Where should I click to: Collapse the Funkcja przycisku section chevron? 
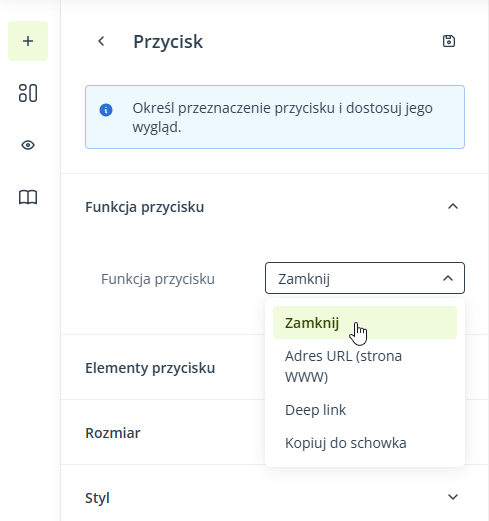453,207
